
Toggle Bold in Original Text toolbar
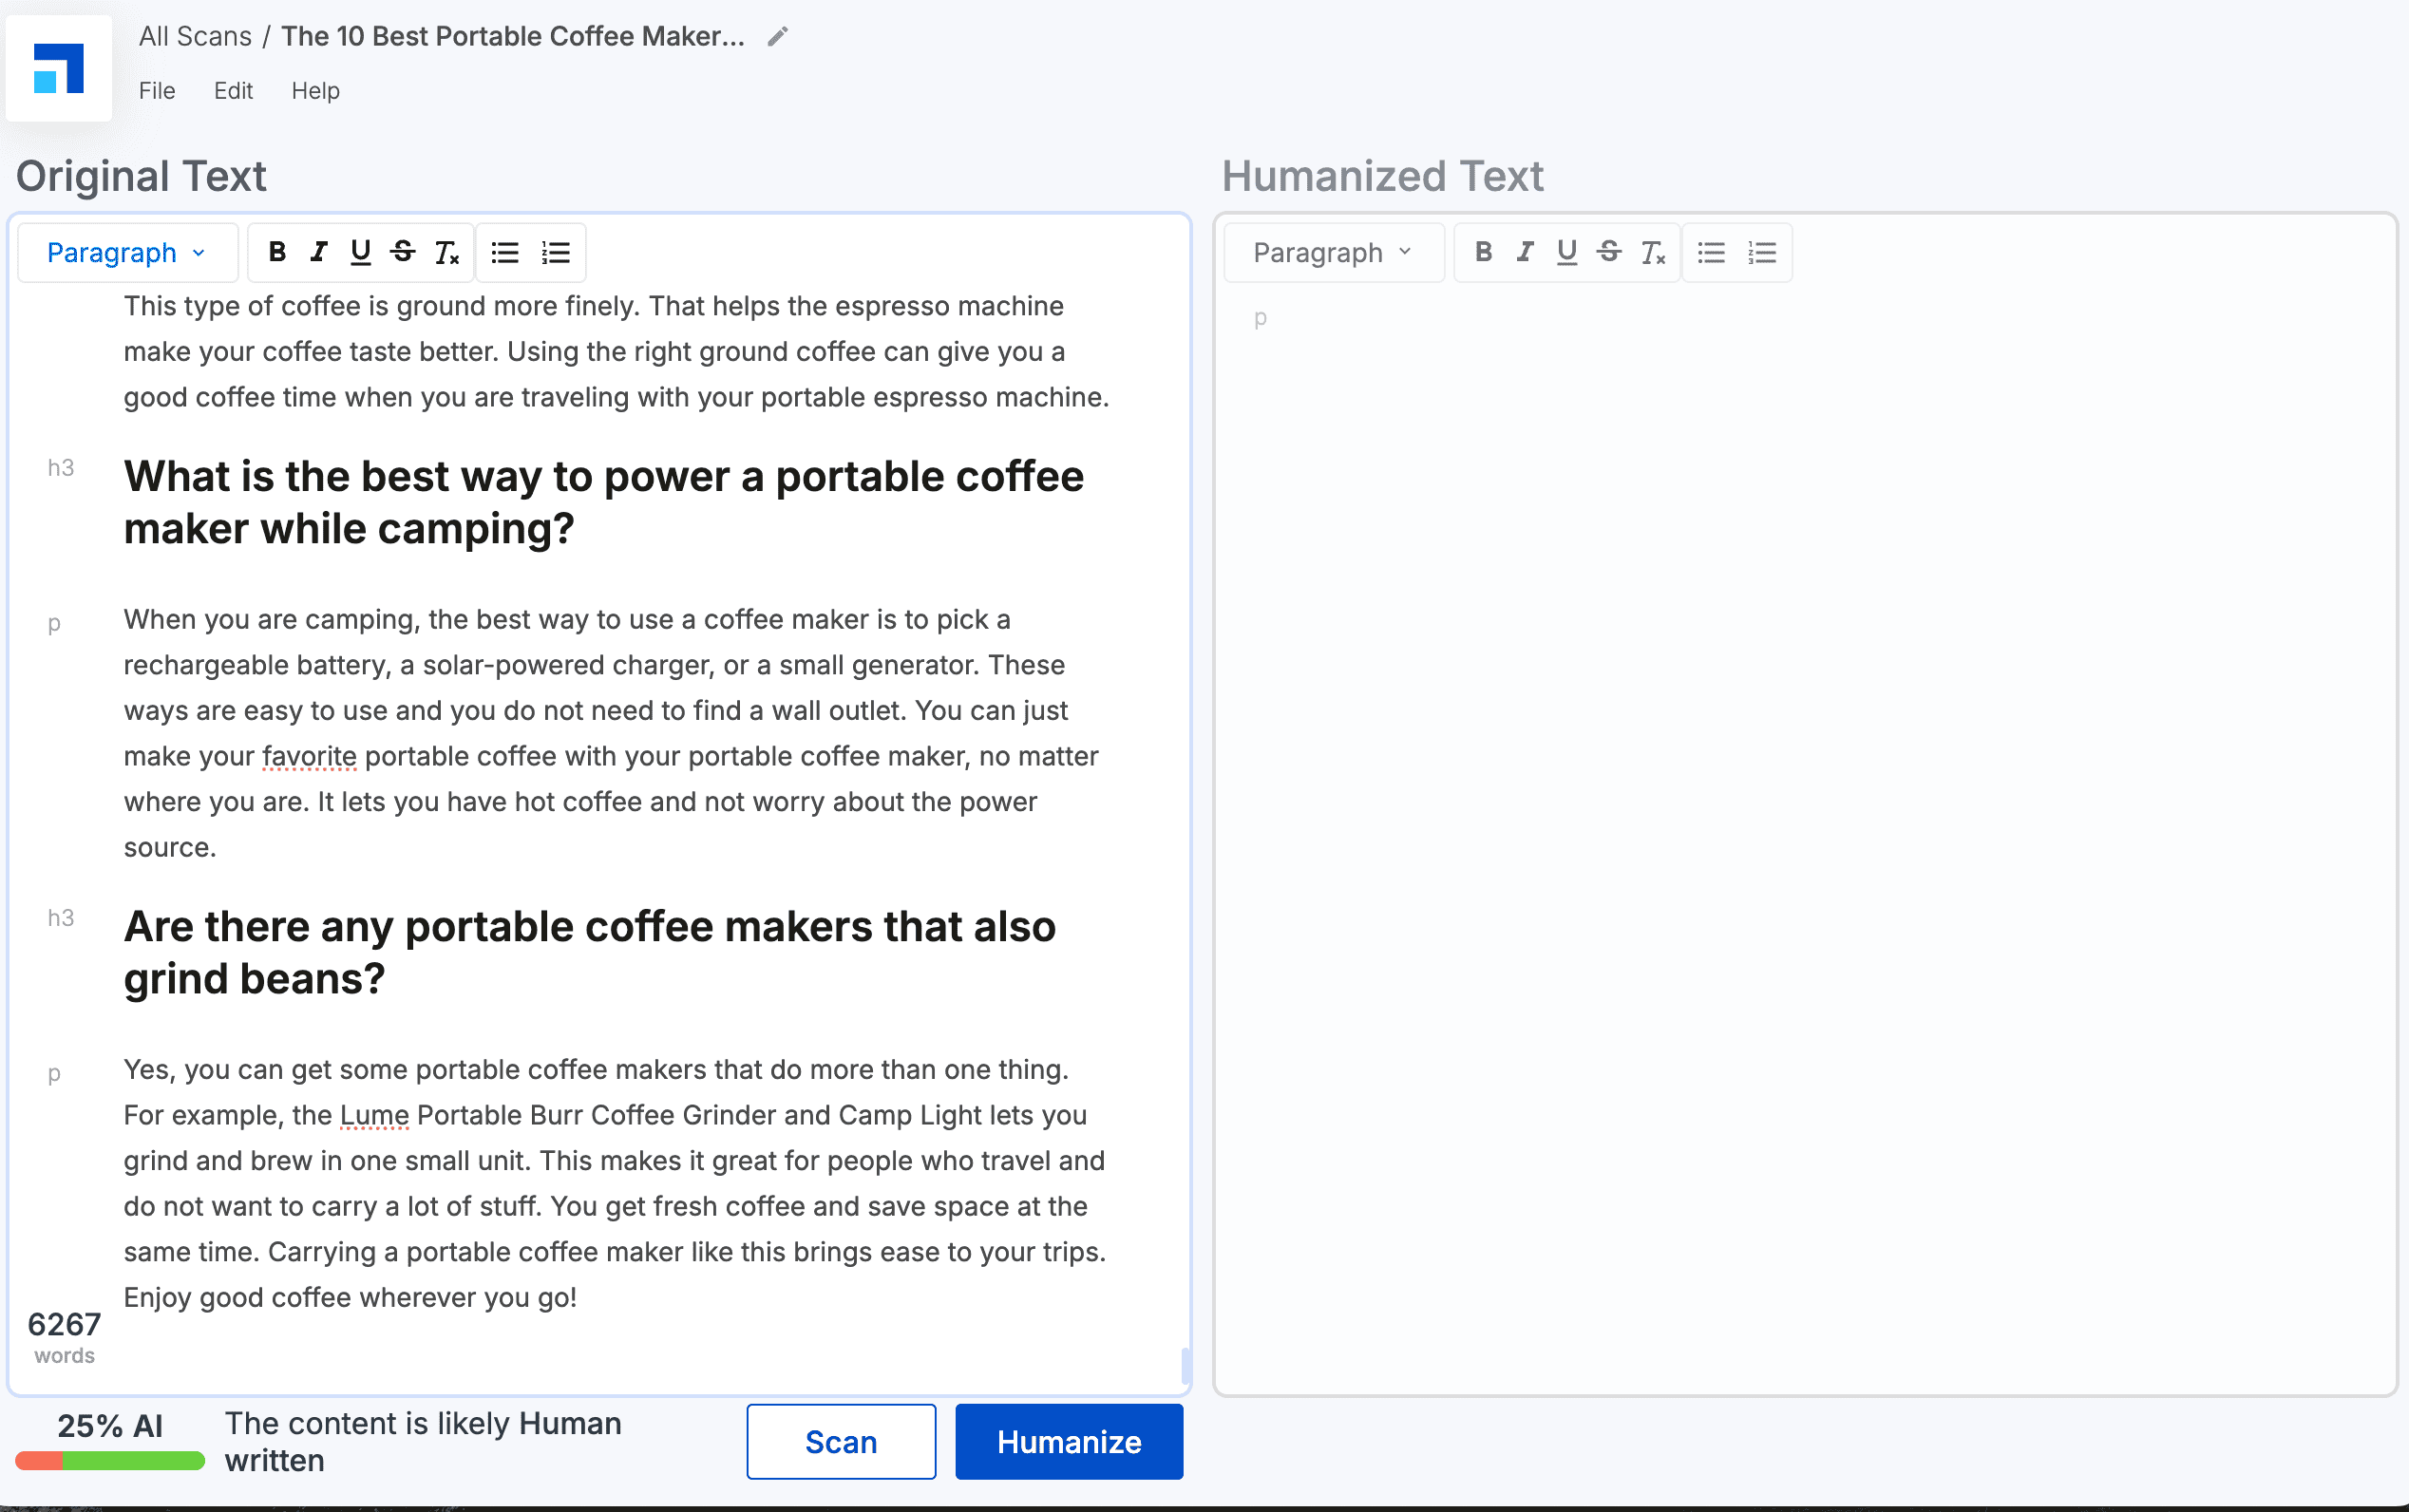pos(277,252)
